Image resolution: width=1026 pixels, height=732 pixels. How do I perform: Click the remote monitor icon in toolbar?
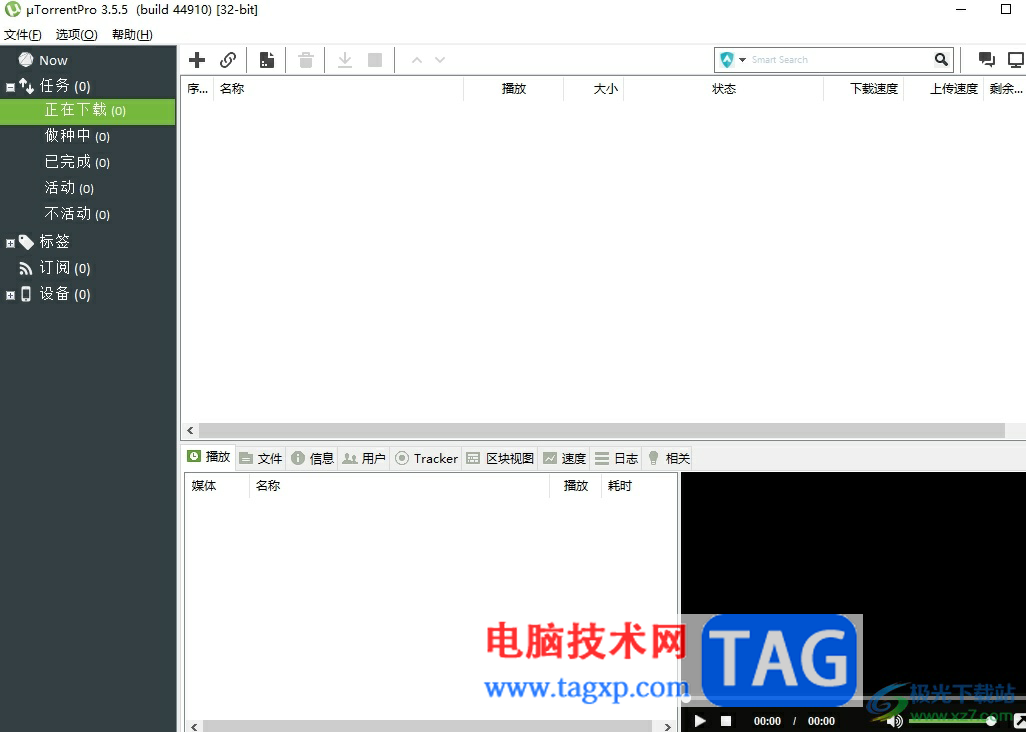tap(1016, 60)
